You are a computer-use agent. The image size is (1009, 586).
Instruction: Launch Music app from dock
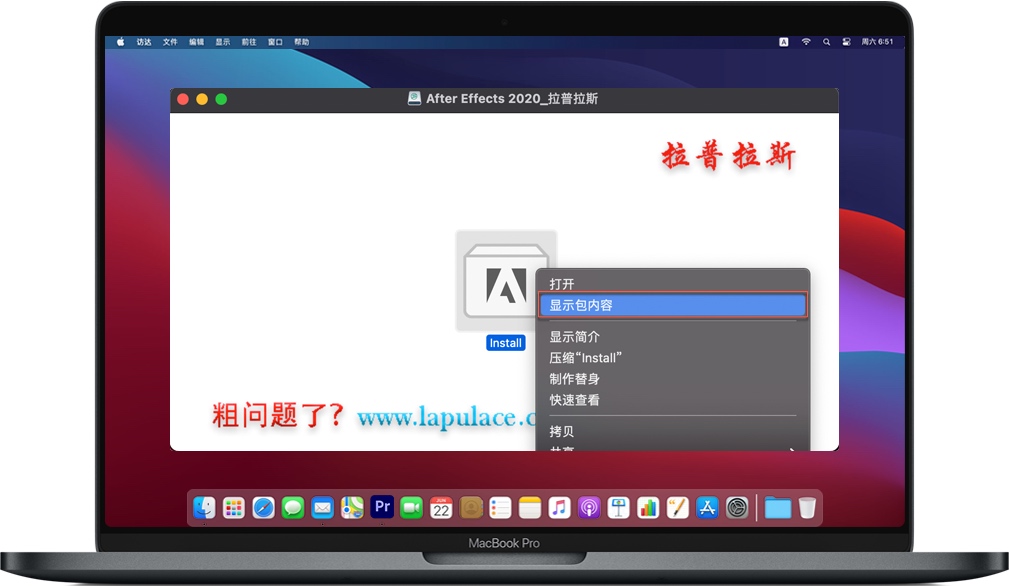coord(559,508)
